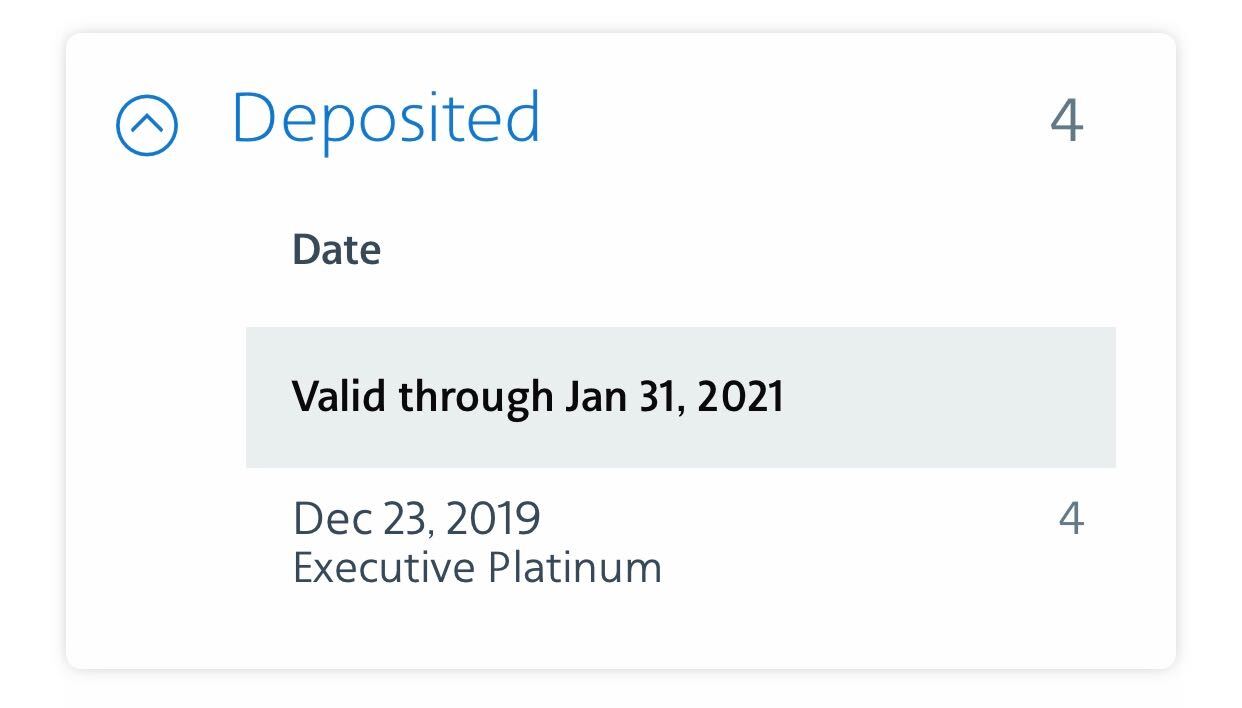
Task: Click the year 2021 in the validity banner
Action: coord(741,397)
